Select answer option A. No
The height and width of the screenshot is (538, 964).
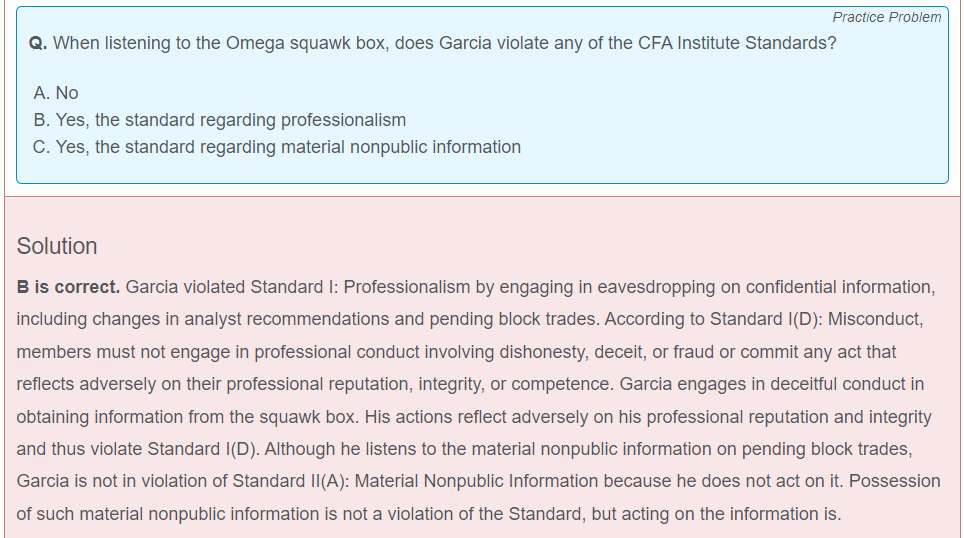point(56,93)
